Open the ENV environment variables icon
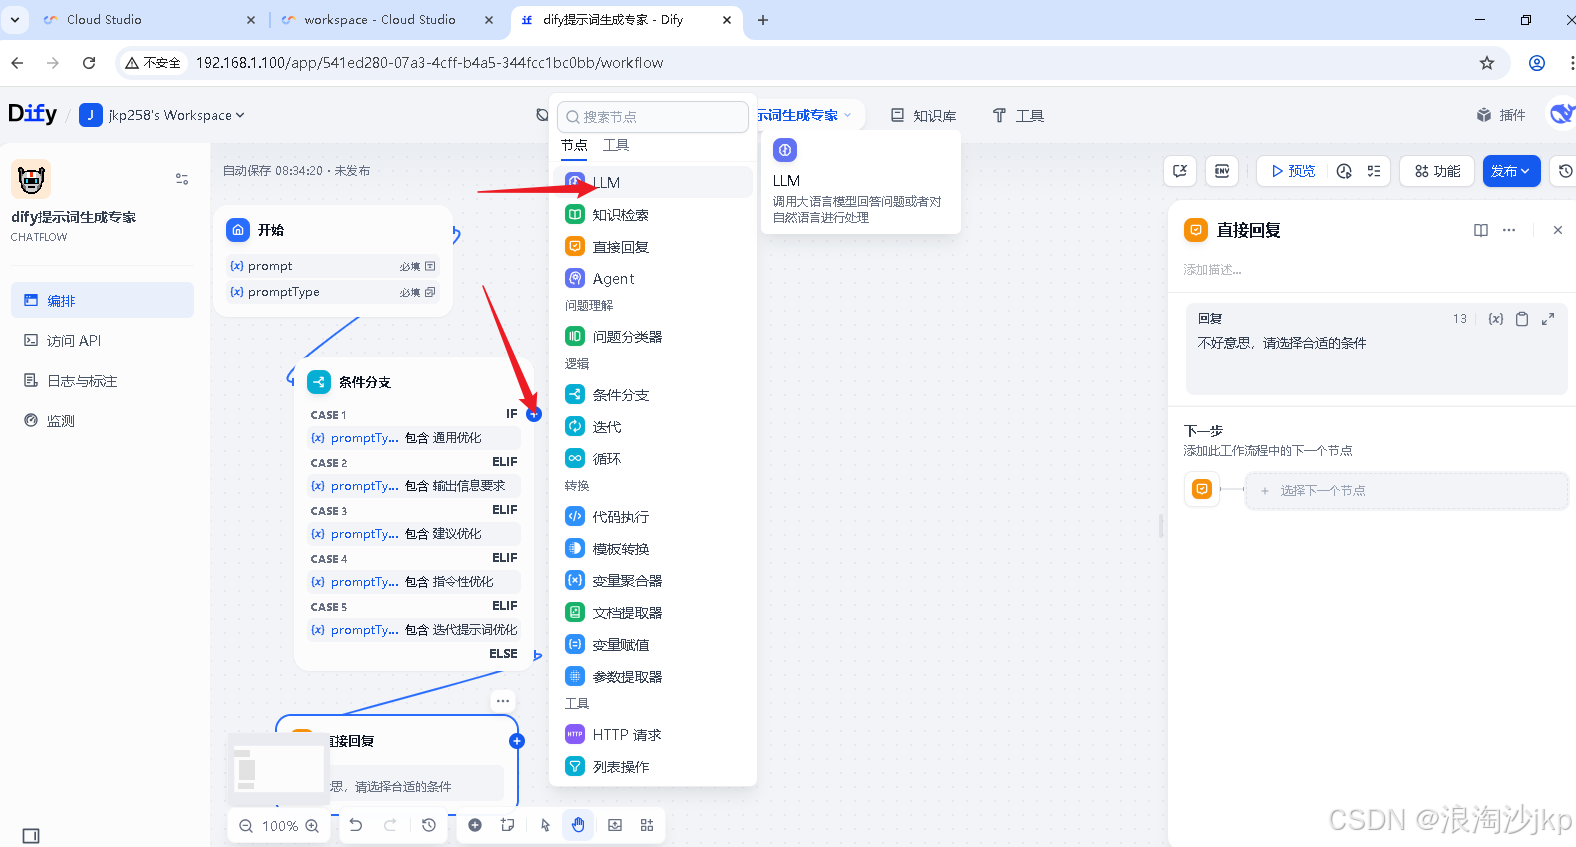 click(1222, 171)
